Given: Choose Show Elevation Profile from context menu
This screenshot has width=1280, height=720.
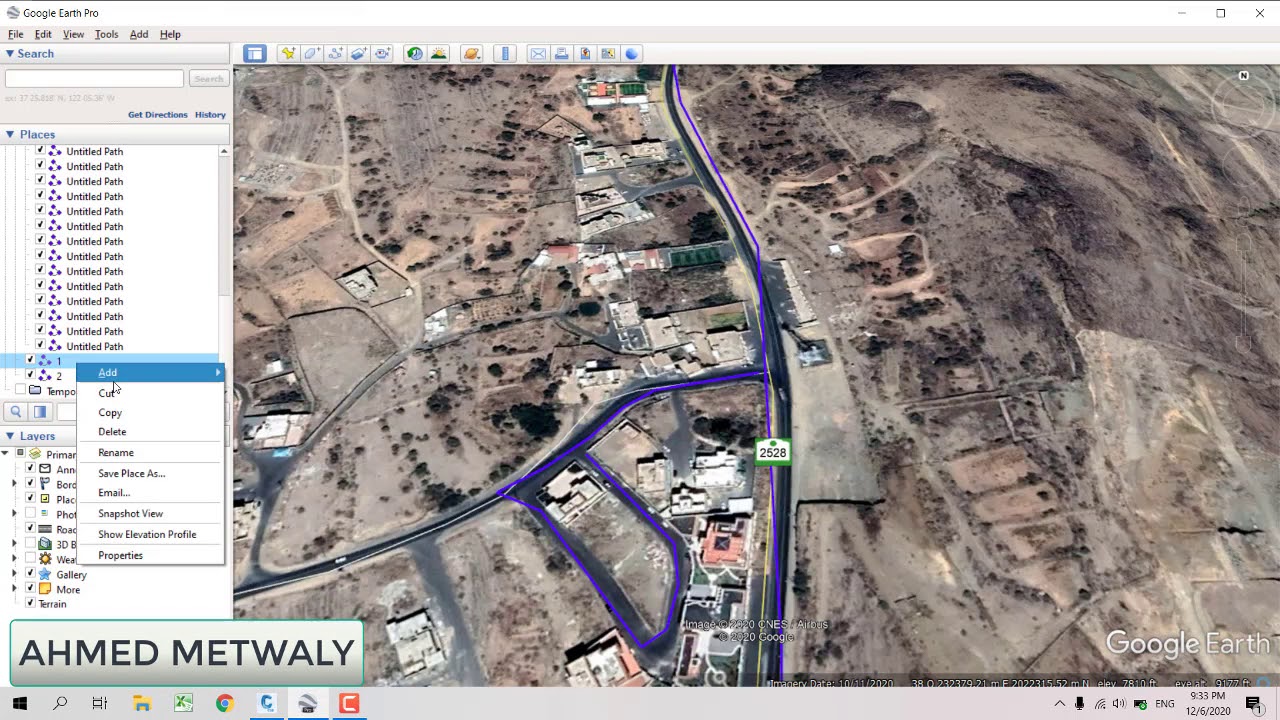Looking at the screenshot, I should point(147,534).
